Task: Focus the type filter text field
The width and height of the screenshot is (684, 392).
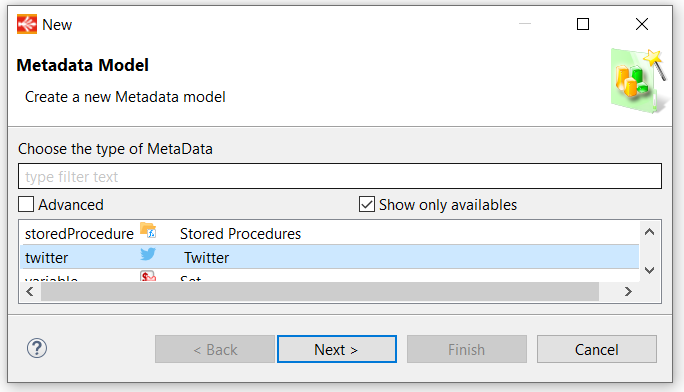Action: point(340,176)
